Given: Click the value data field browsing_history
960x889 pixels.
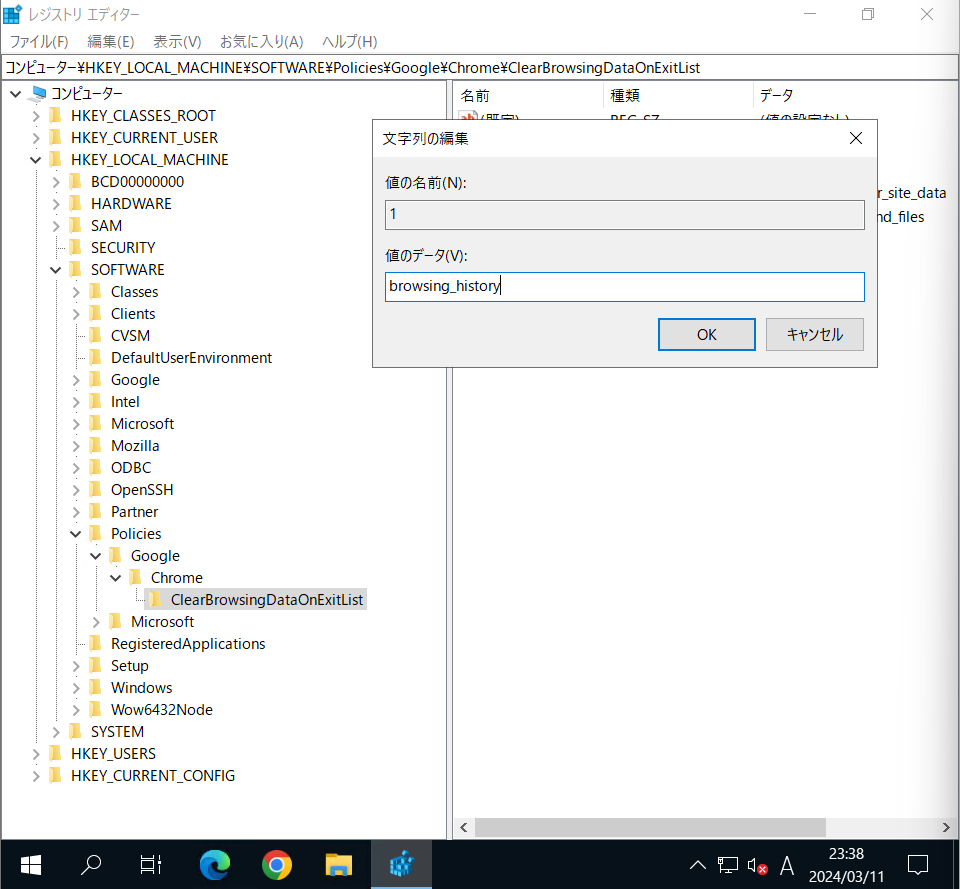Looking at the screenshot, I should (624, 287).
